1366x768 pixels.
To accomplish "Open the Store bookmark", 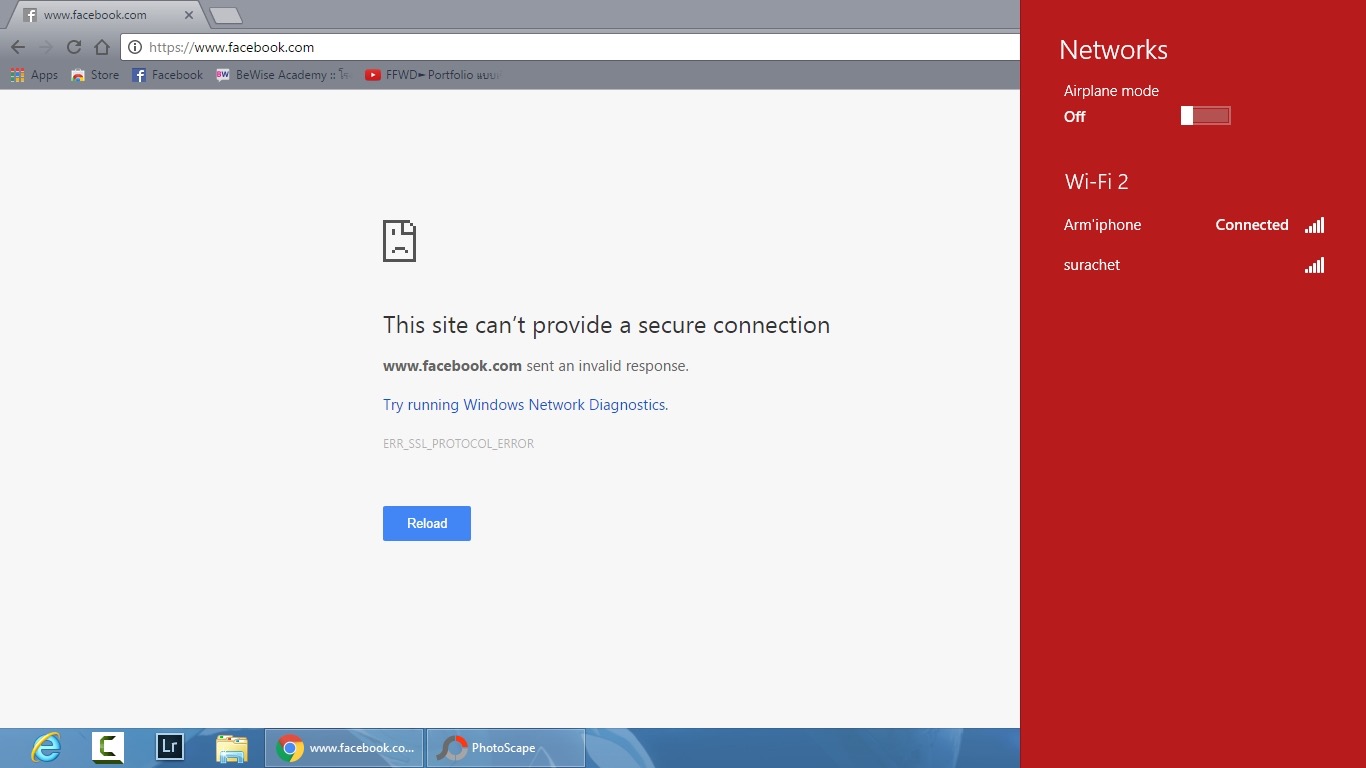I will click(x=95, y=75).
